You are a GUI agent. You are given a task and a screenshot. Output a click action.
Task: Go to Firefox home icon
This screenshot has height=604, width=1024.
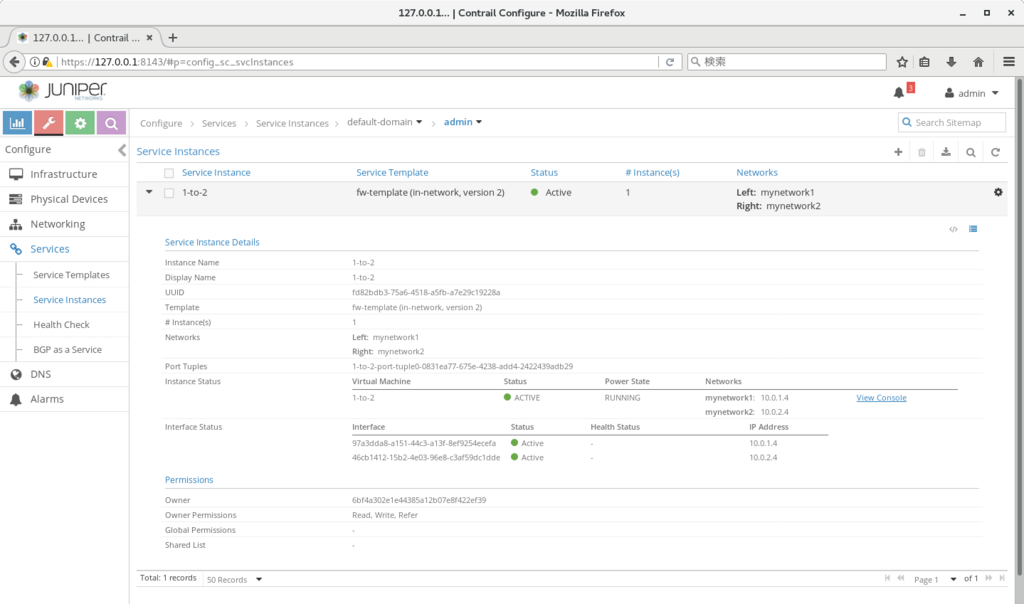coord(978,62)
